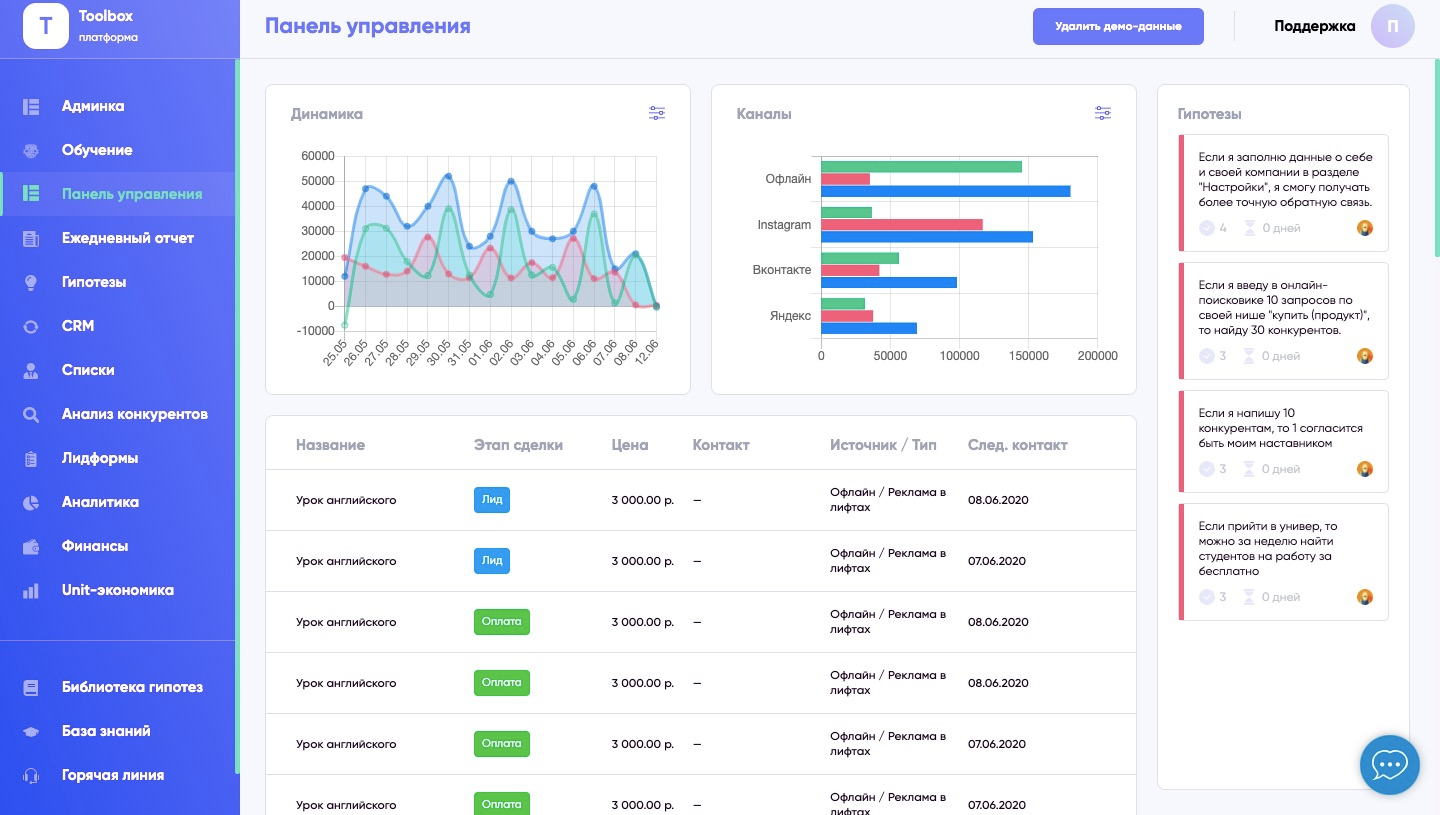Click the CRM refresh-style icon
The width and height of the screenshot is (1440, 815).
coord(31,326)
